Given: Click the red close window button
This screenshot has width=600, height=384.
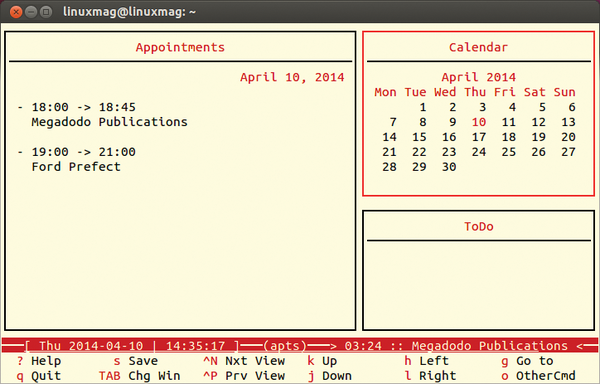Looking at the screenshot, I should tap(16, 12).
